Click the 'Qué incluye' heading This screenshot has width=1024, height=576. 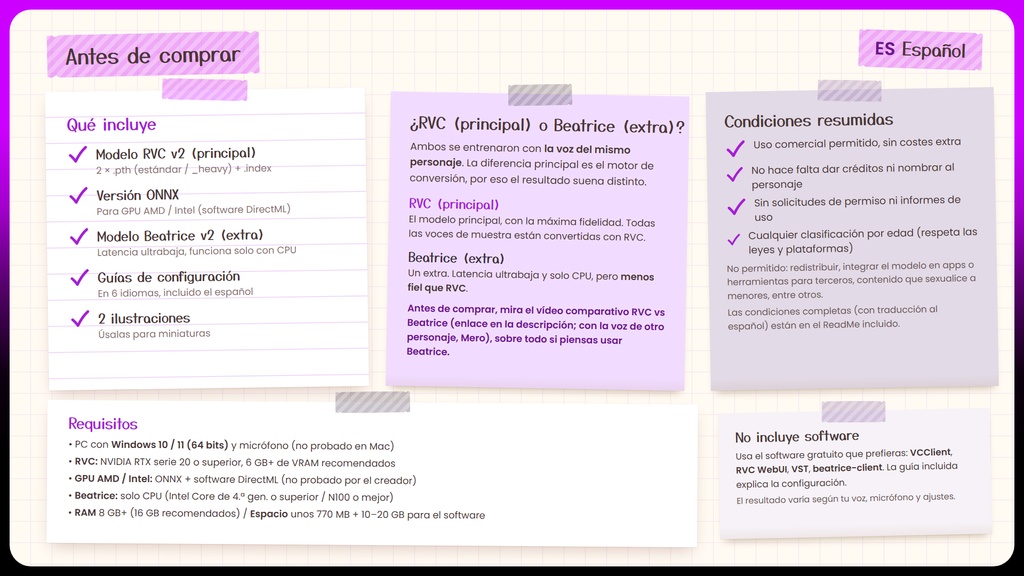pyautogui.click(x=111, y=125)
